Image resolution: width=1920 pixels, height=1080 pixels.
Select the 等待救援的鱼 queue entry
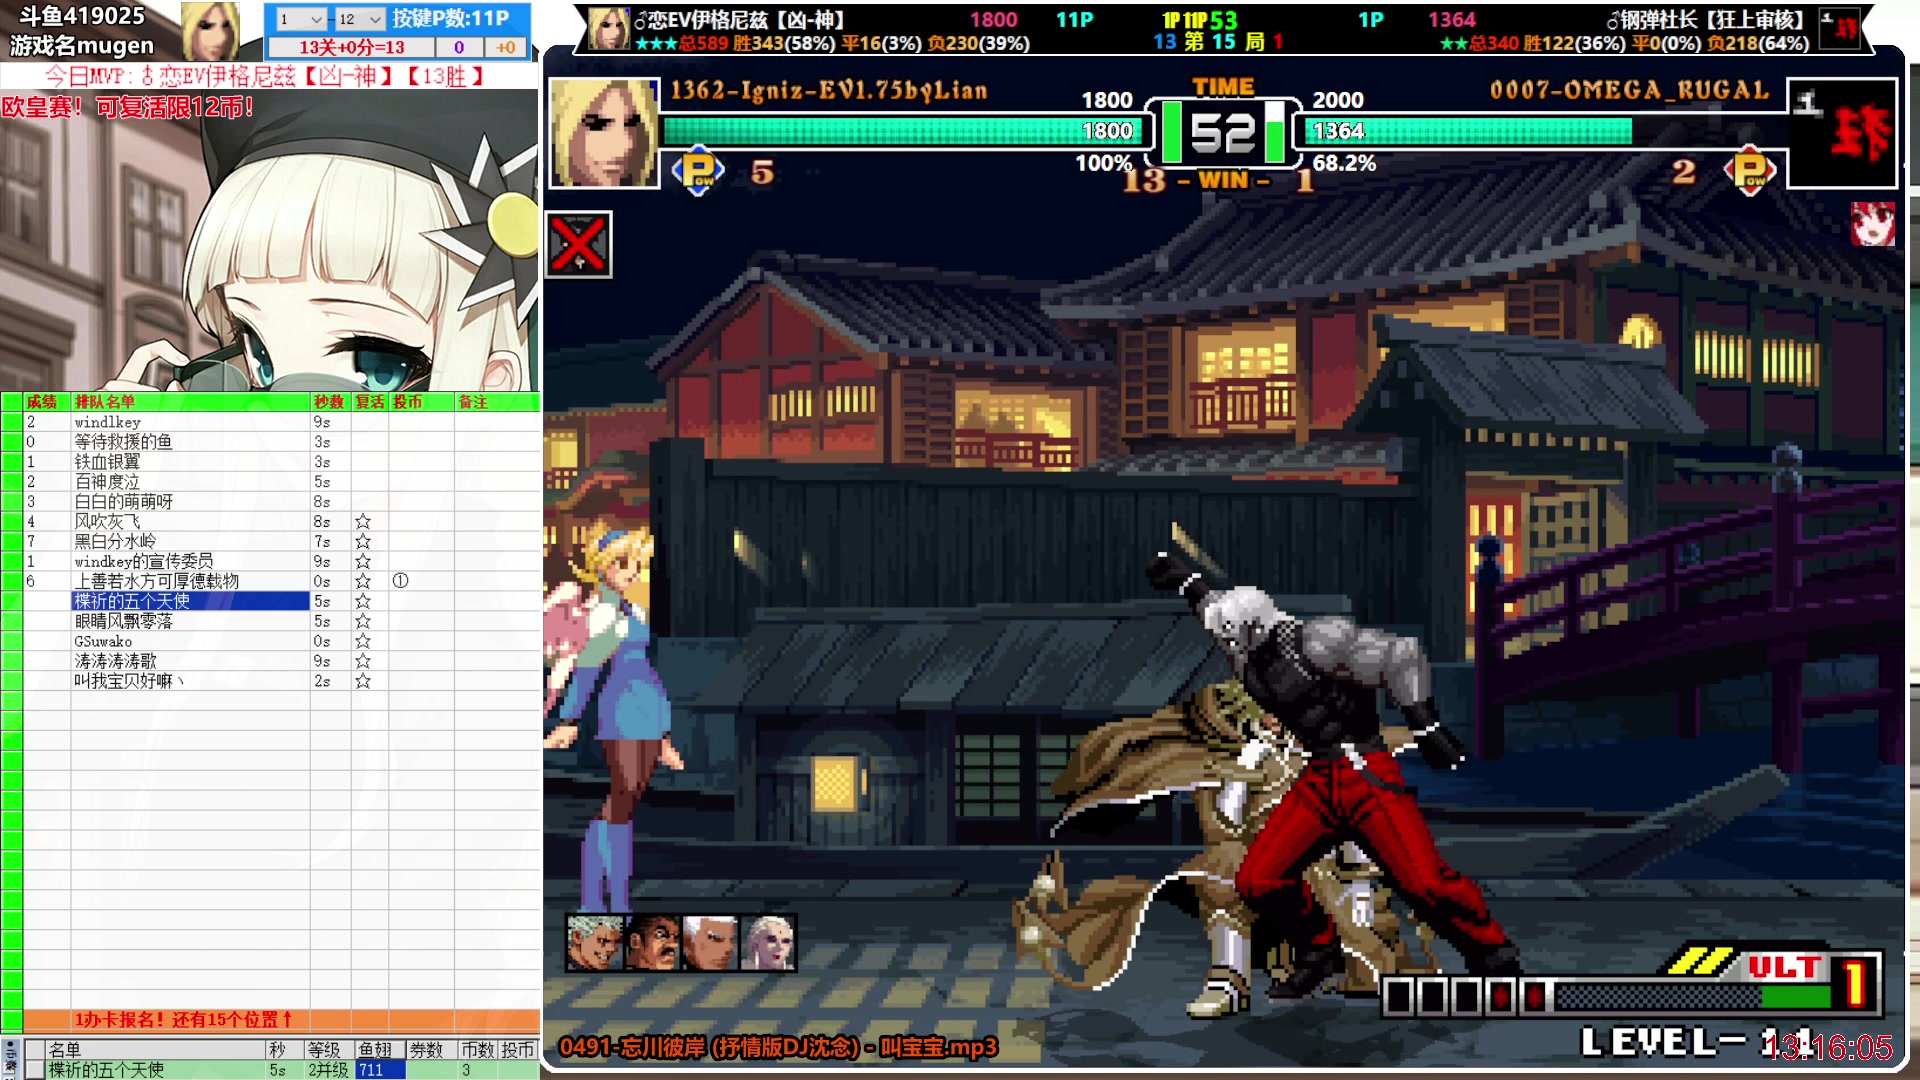123,442
